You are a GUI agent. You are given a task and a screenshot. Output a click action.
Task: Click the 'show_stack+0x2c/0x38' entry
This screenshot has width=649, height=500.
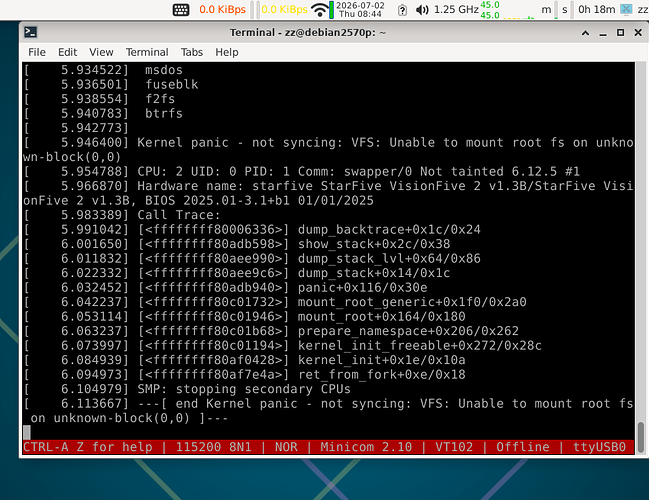pos(374,244)
